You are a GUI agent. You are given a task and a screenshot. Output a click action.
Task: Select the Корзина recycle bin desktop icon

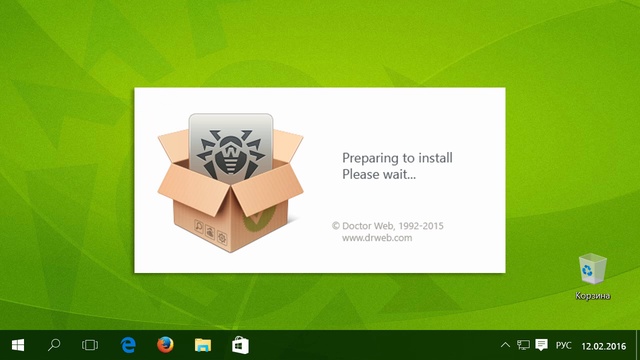pos(593,277)
